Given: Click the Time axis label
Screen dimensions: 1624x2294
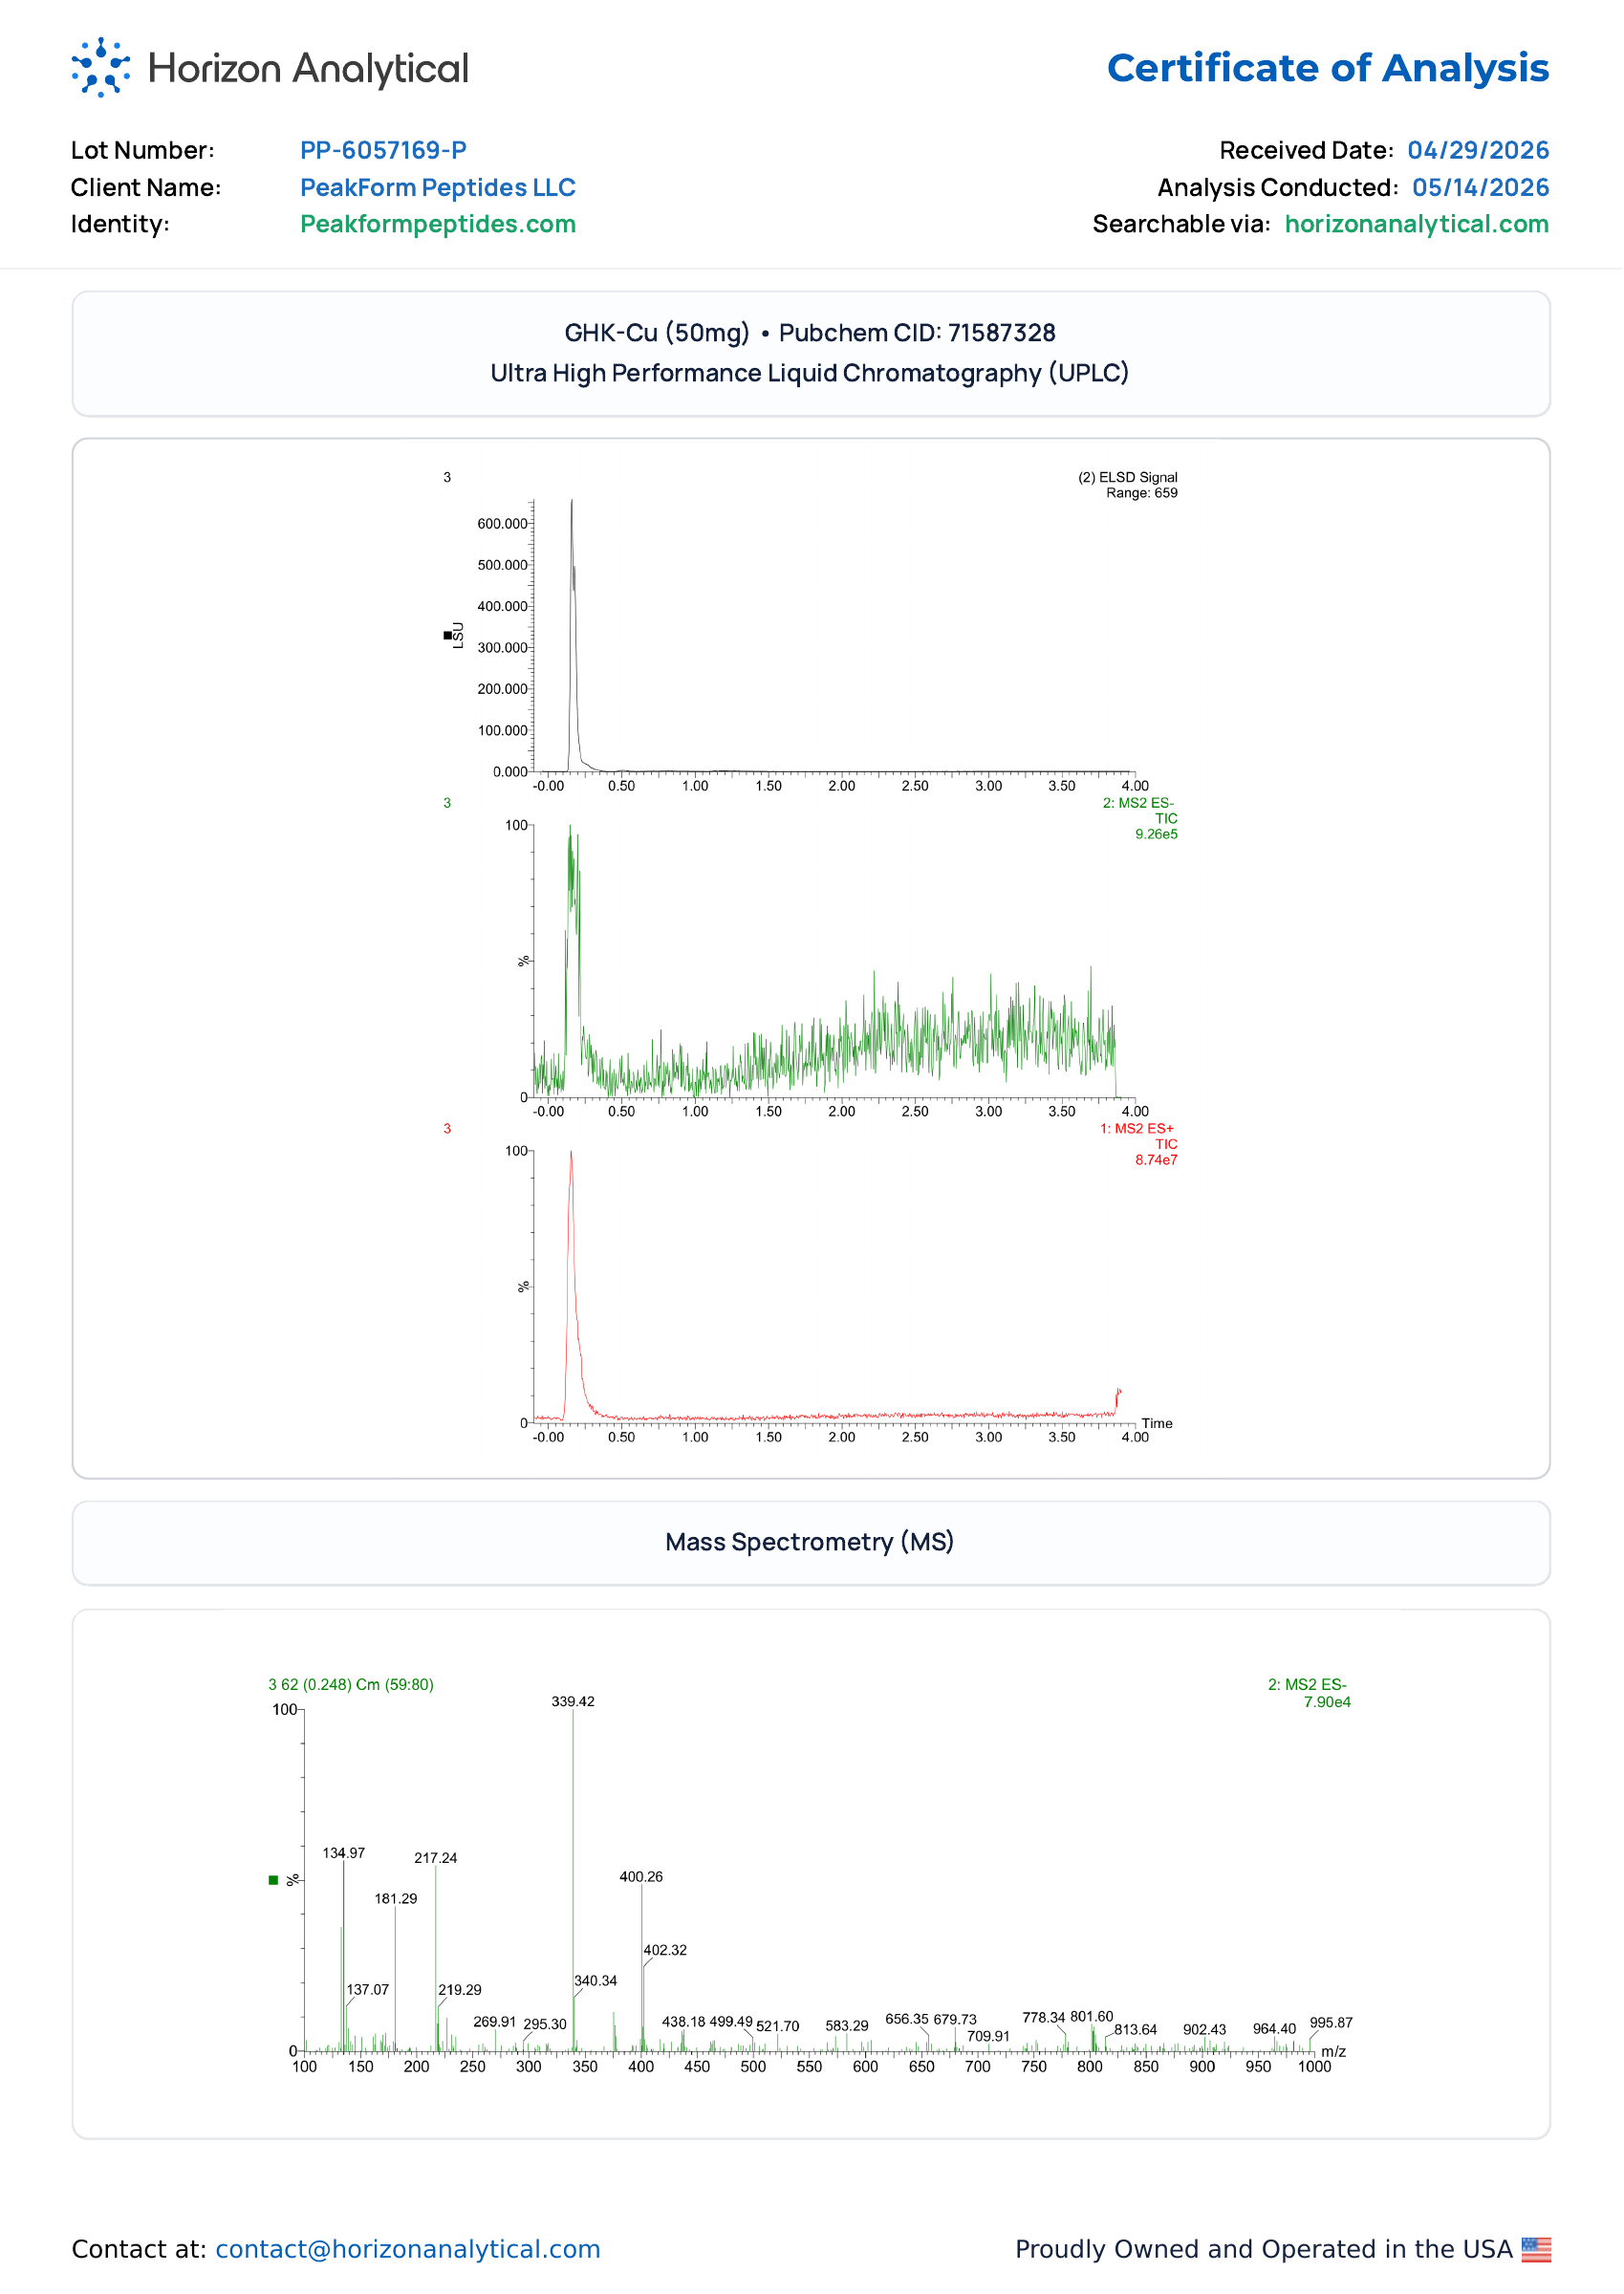Looking at the screenshot, I should pyautogui.click(x=1158, y=1423).
